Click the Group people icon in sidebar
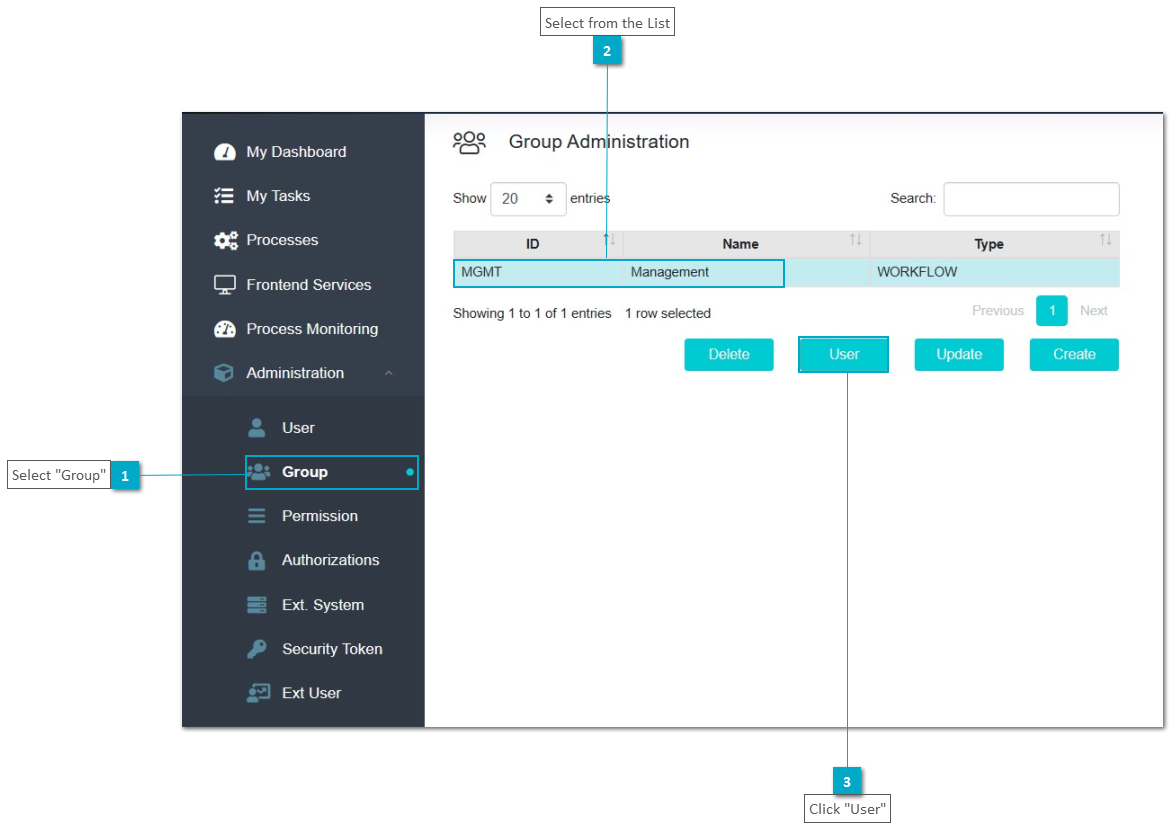 point(259,472)
